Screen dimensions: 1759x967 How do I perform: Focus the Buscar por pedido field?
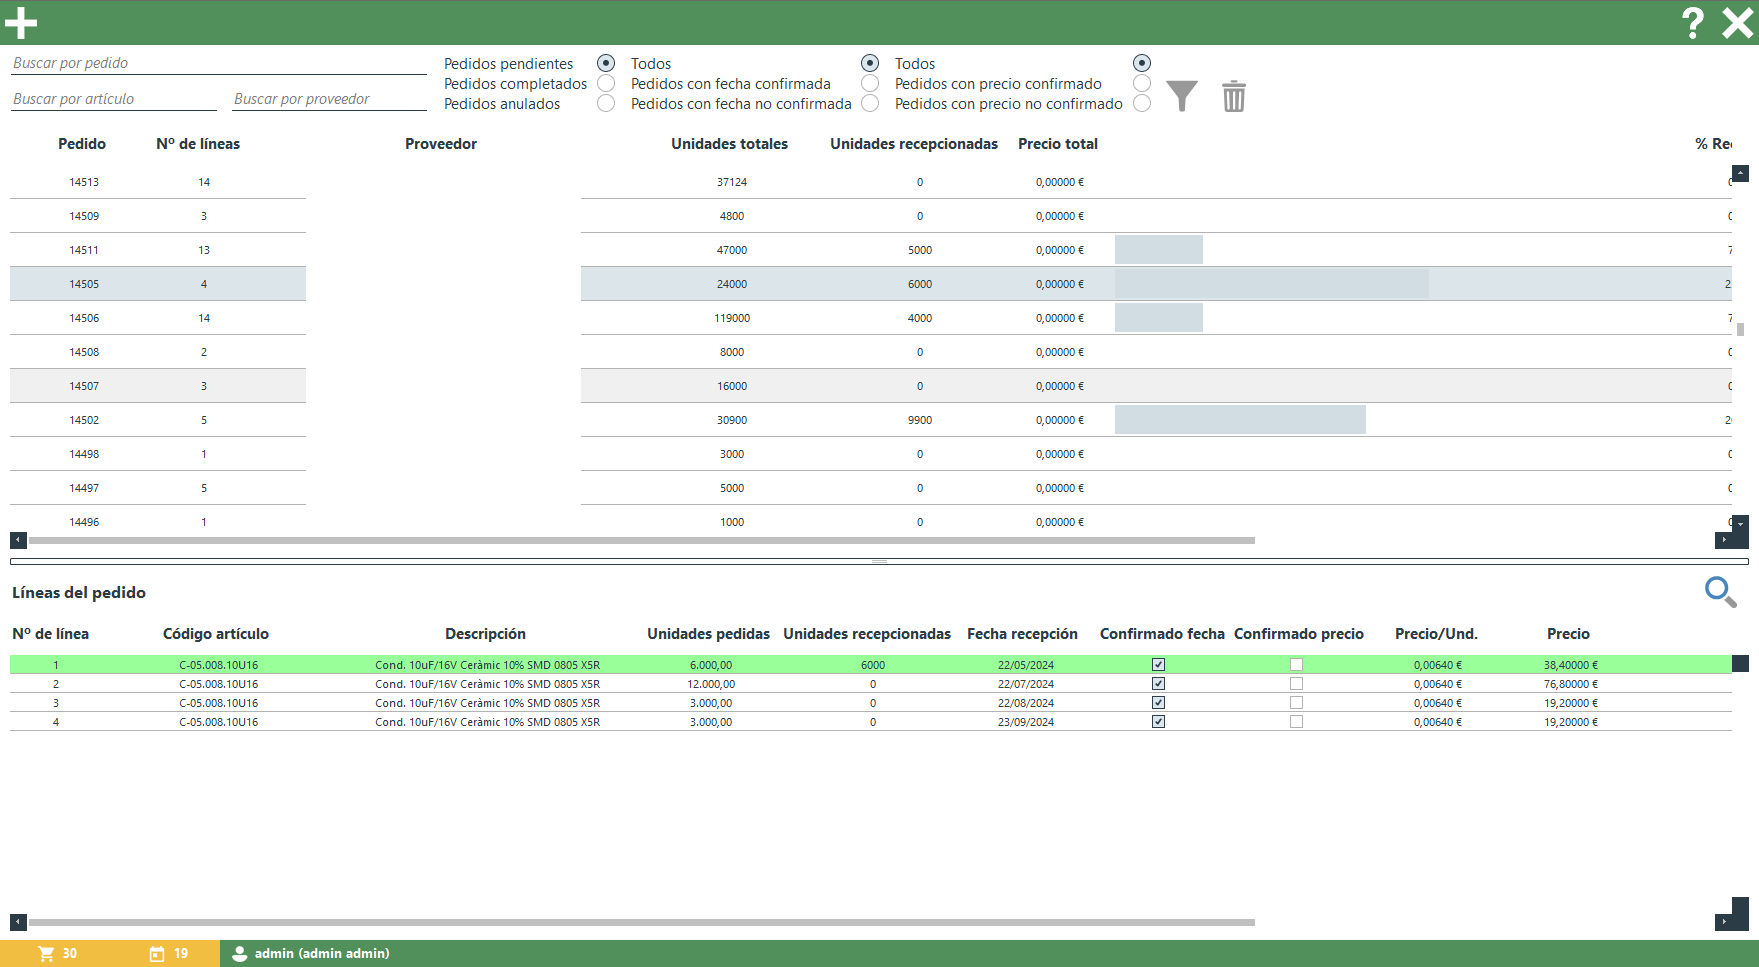click(219, 63)
